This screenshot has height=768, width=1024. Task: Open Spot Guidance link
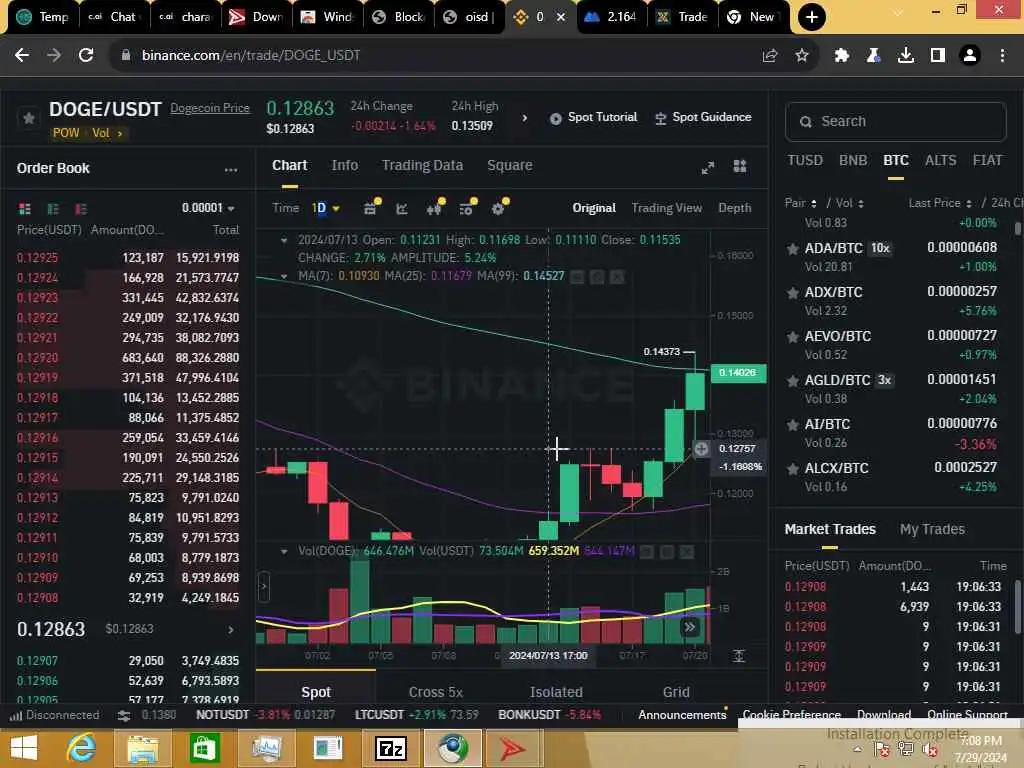[x=703, y=118]
